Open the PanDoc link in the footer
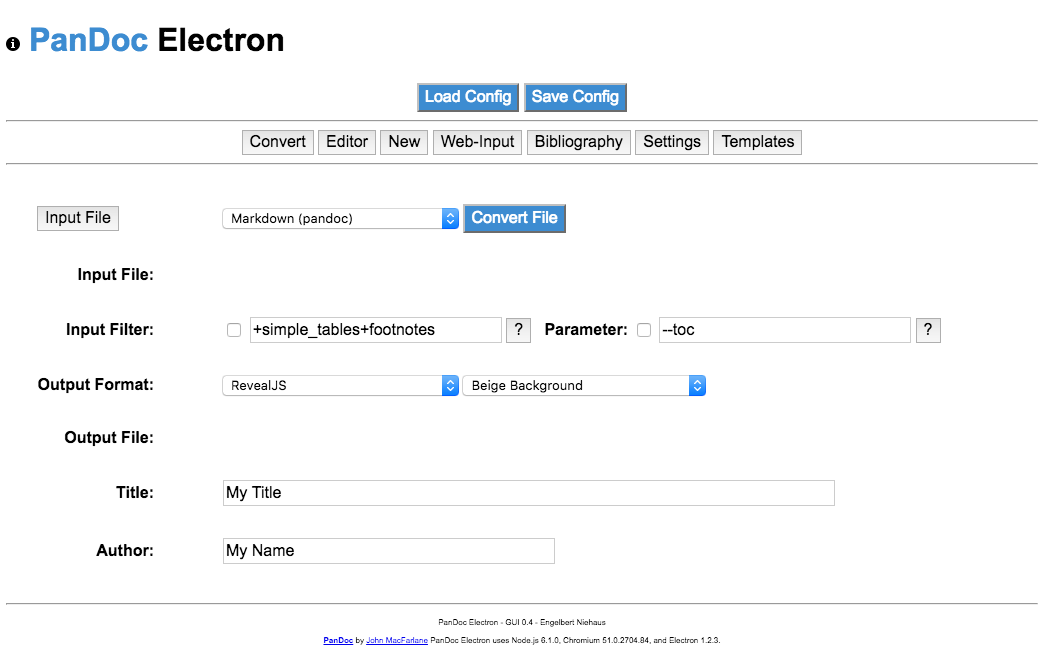Viewport: 1042px width, 662px height. [338, 639]
